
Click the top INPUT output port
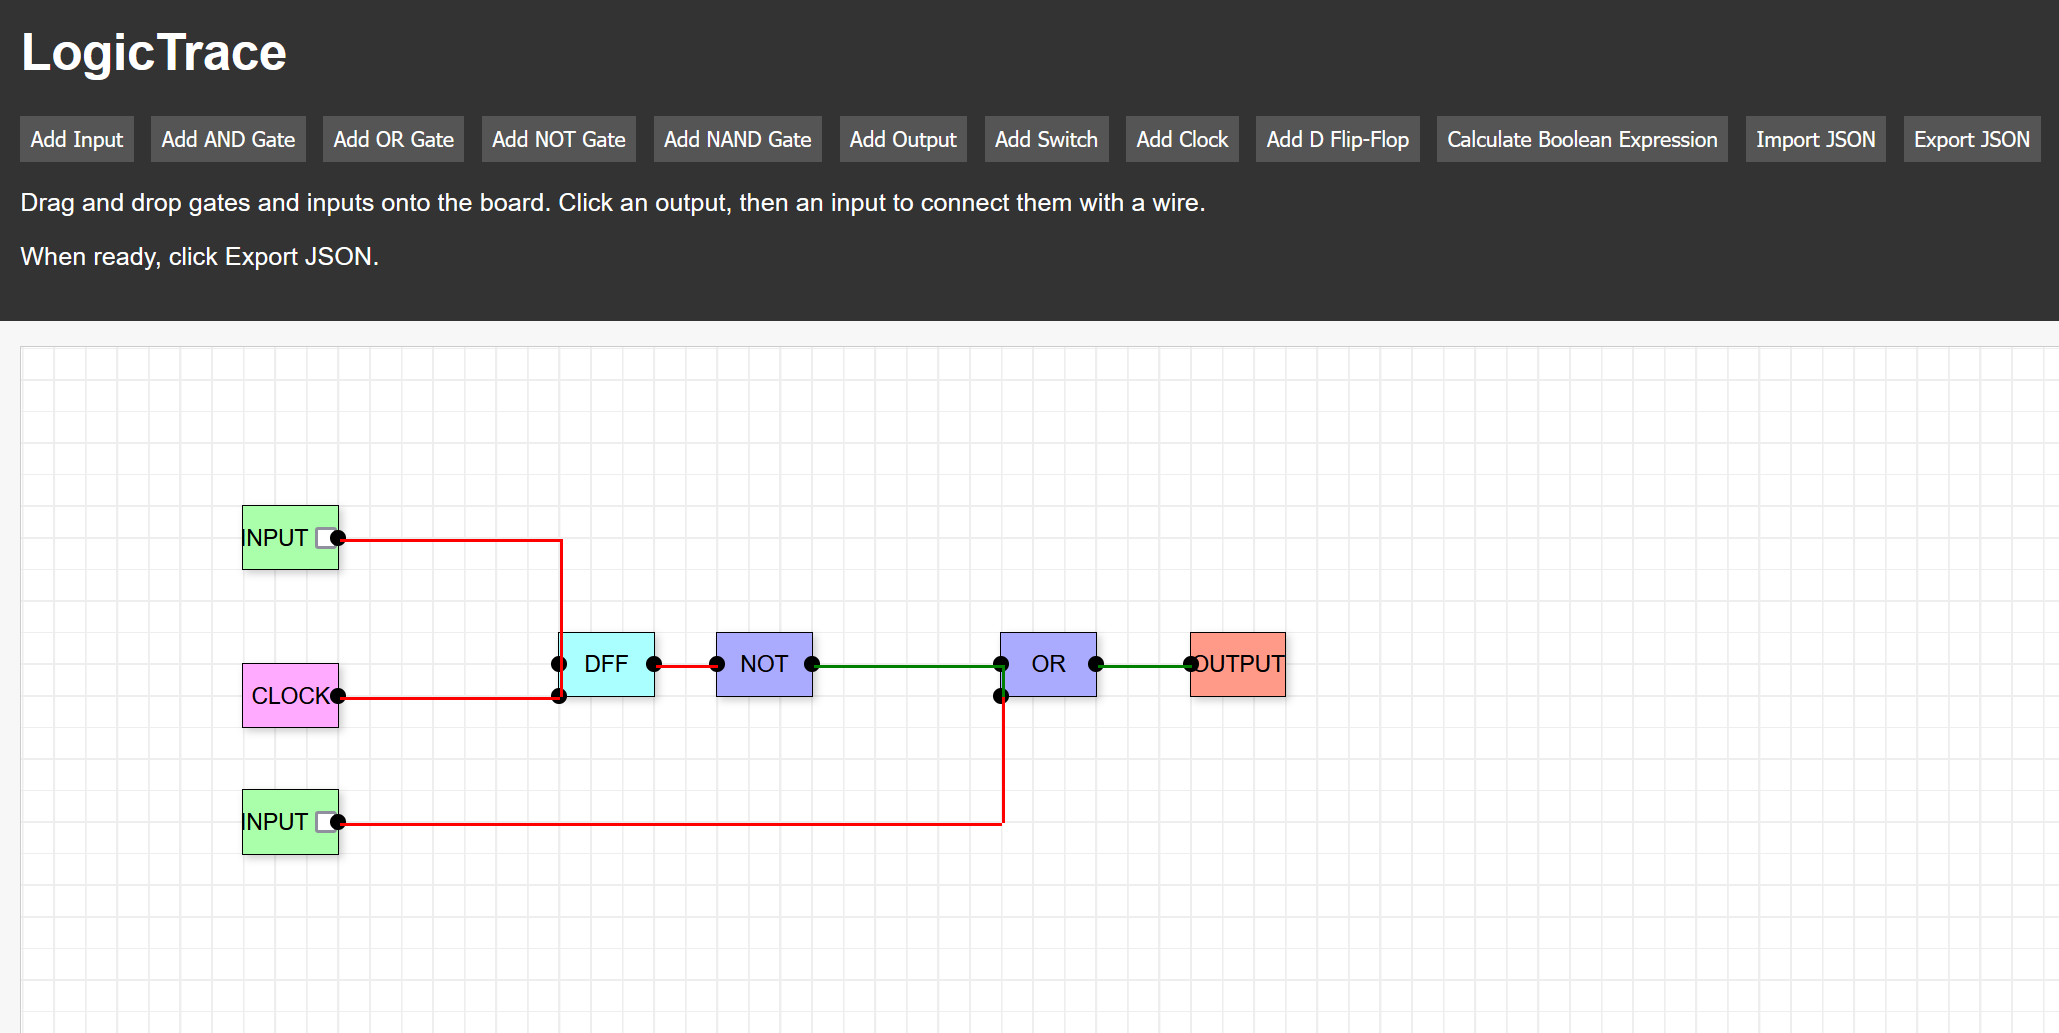pos(338,538)
